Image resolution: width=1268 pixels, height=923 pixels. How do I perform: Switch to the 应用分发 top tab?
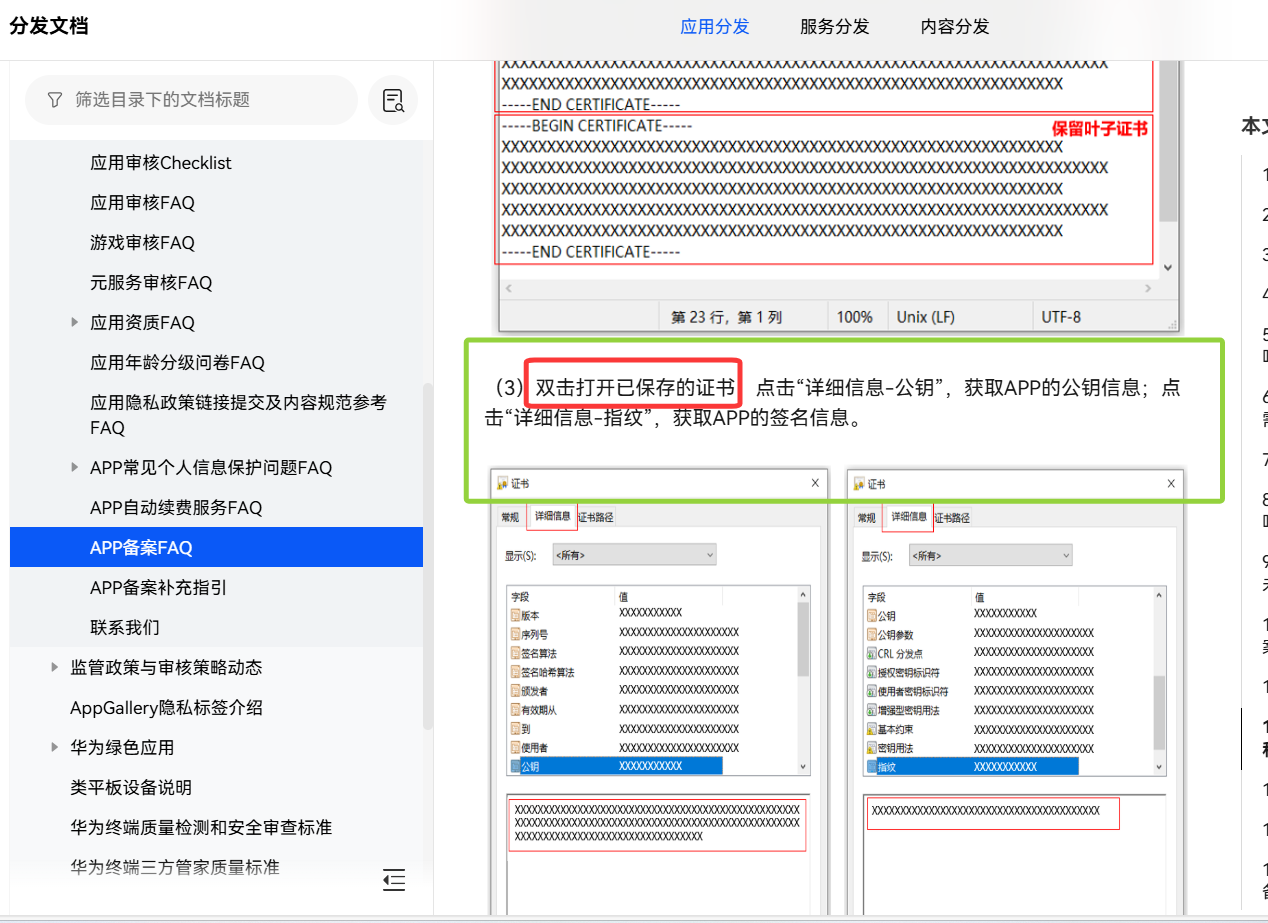(714, 27)
